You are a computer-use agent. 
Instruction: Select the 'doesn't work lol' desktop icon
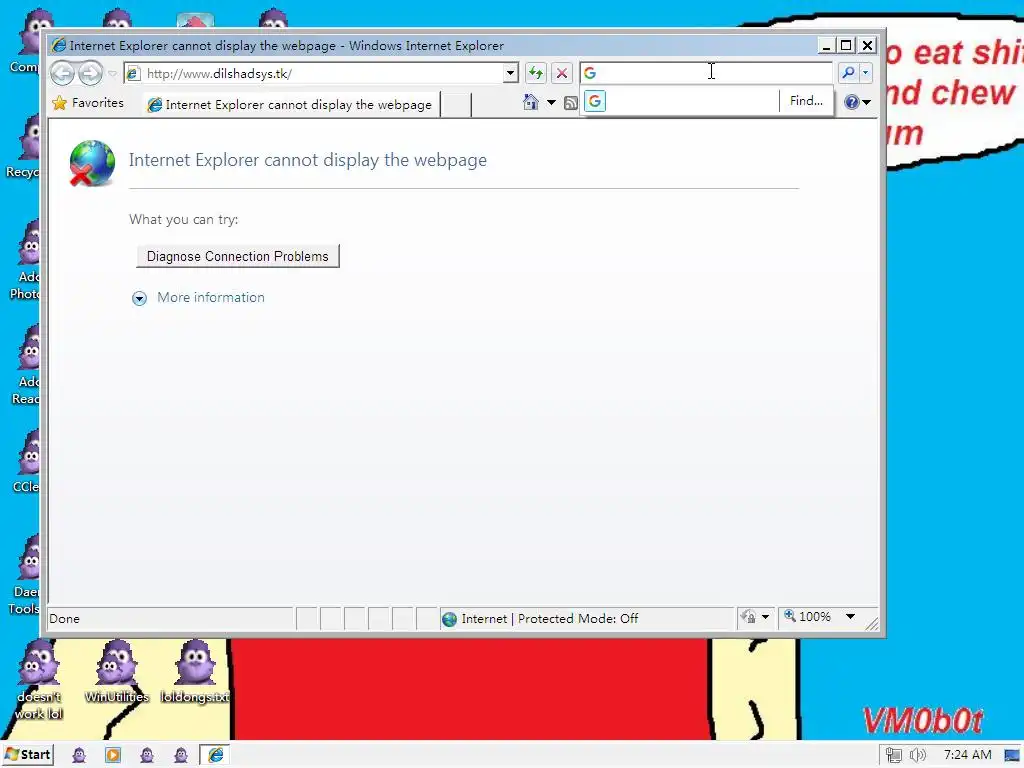click(39, 680)
